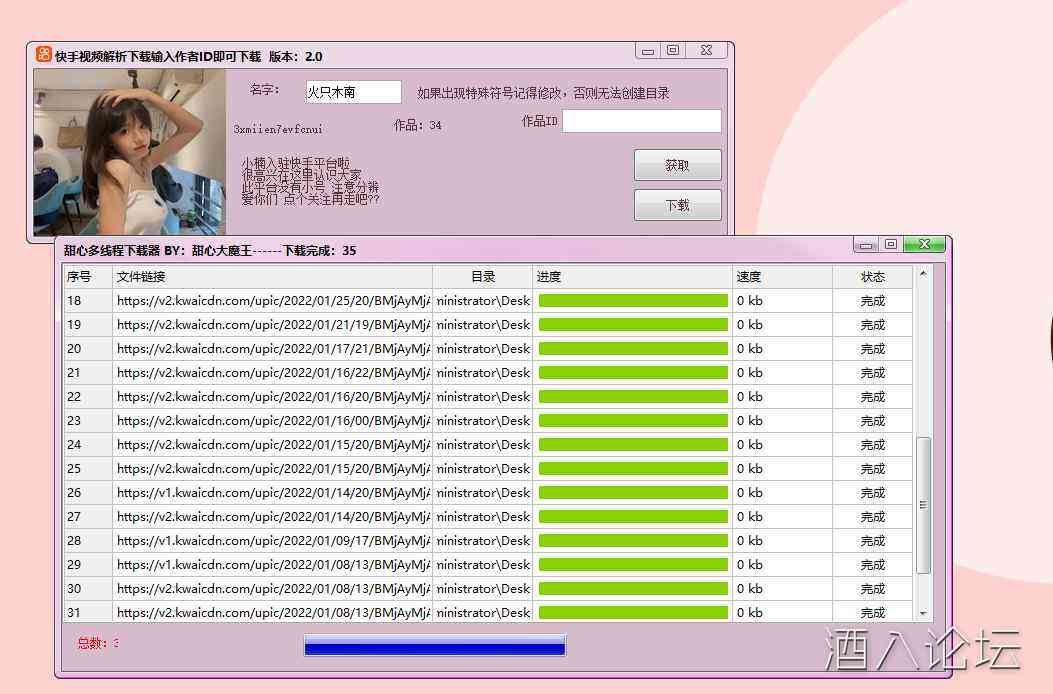Click the 完成 status in row 20
This screenshot has height=694, width=1053.
point(872,349)
